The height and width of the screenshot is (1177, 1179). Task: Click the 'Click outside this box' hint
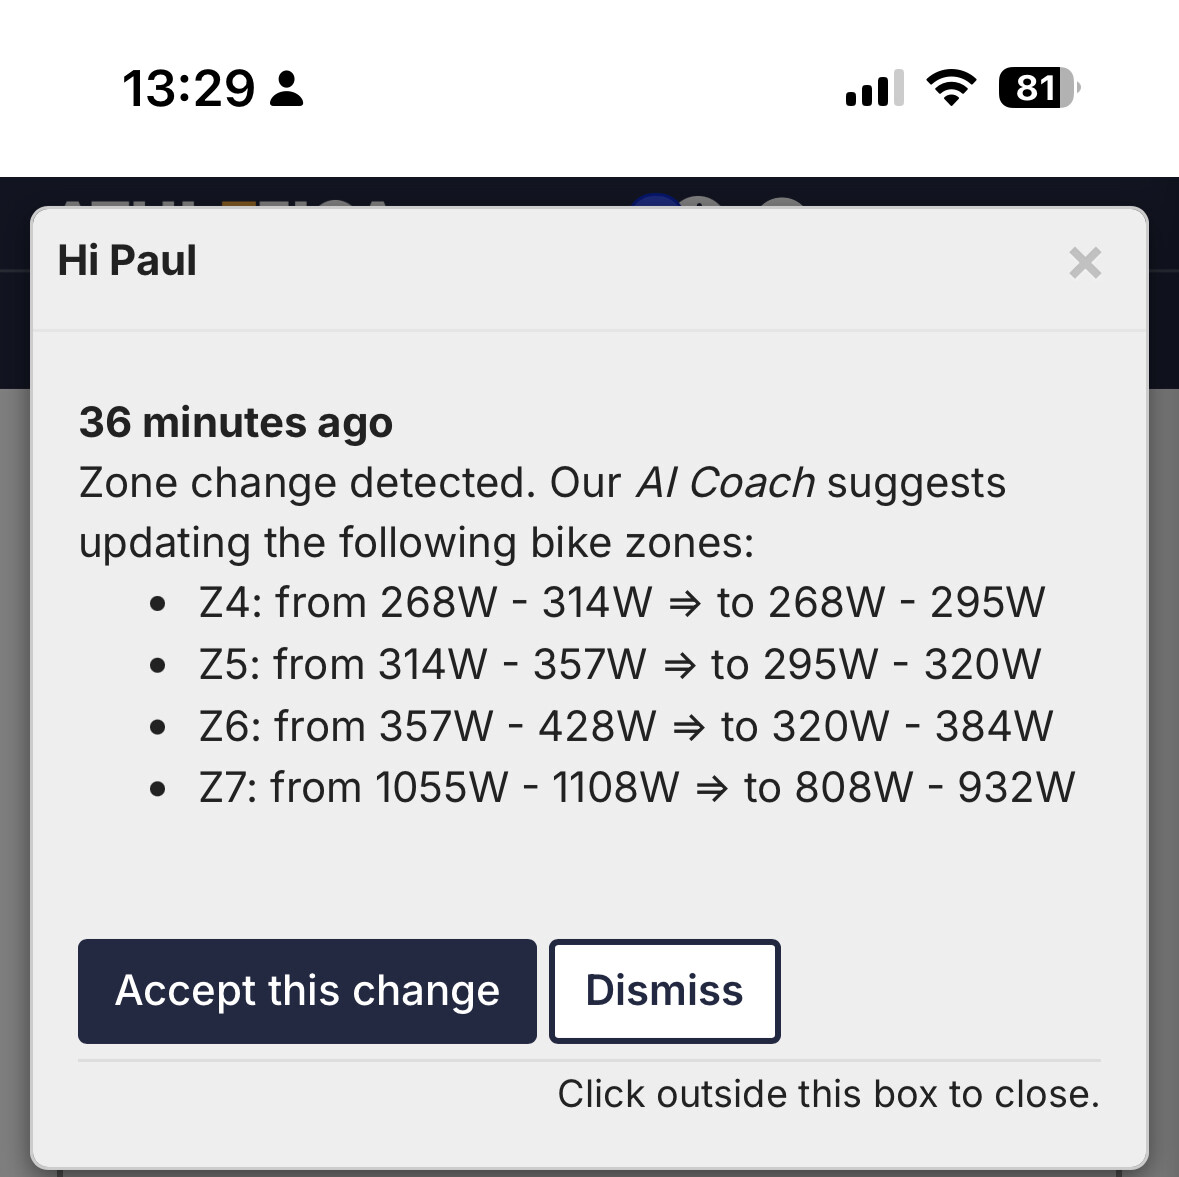click(x=828, y=1094)
